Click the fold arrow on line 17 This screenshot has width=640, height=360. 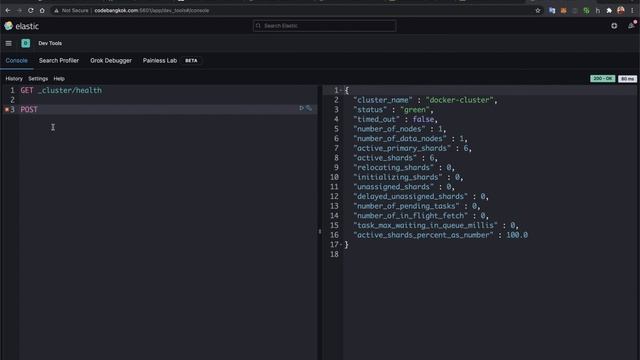tap(341, 244)
